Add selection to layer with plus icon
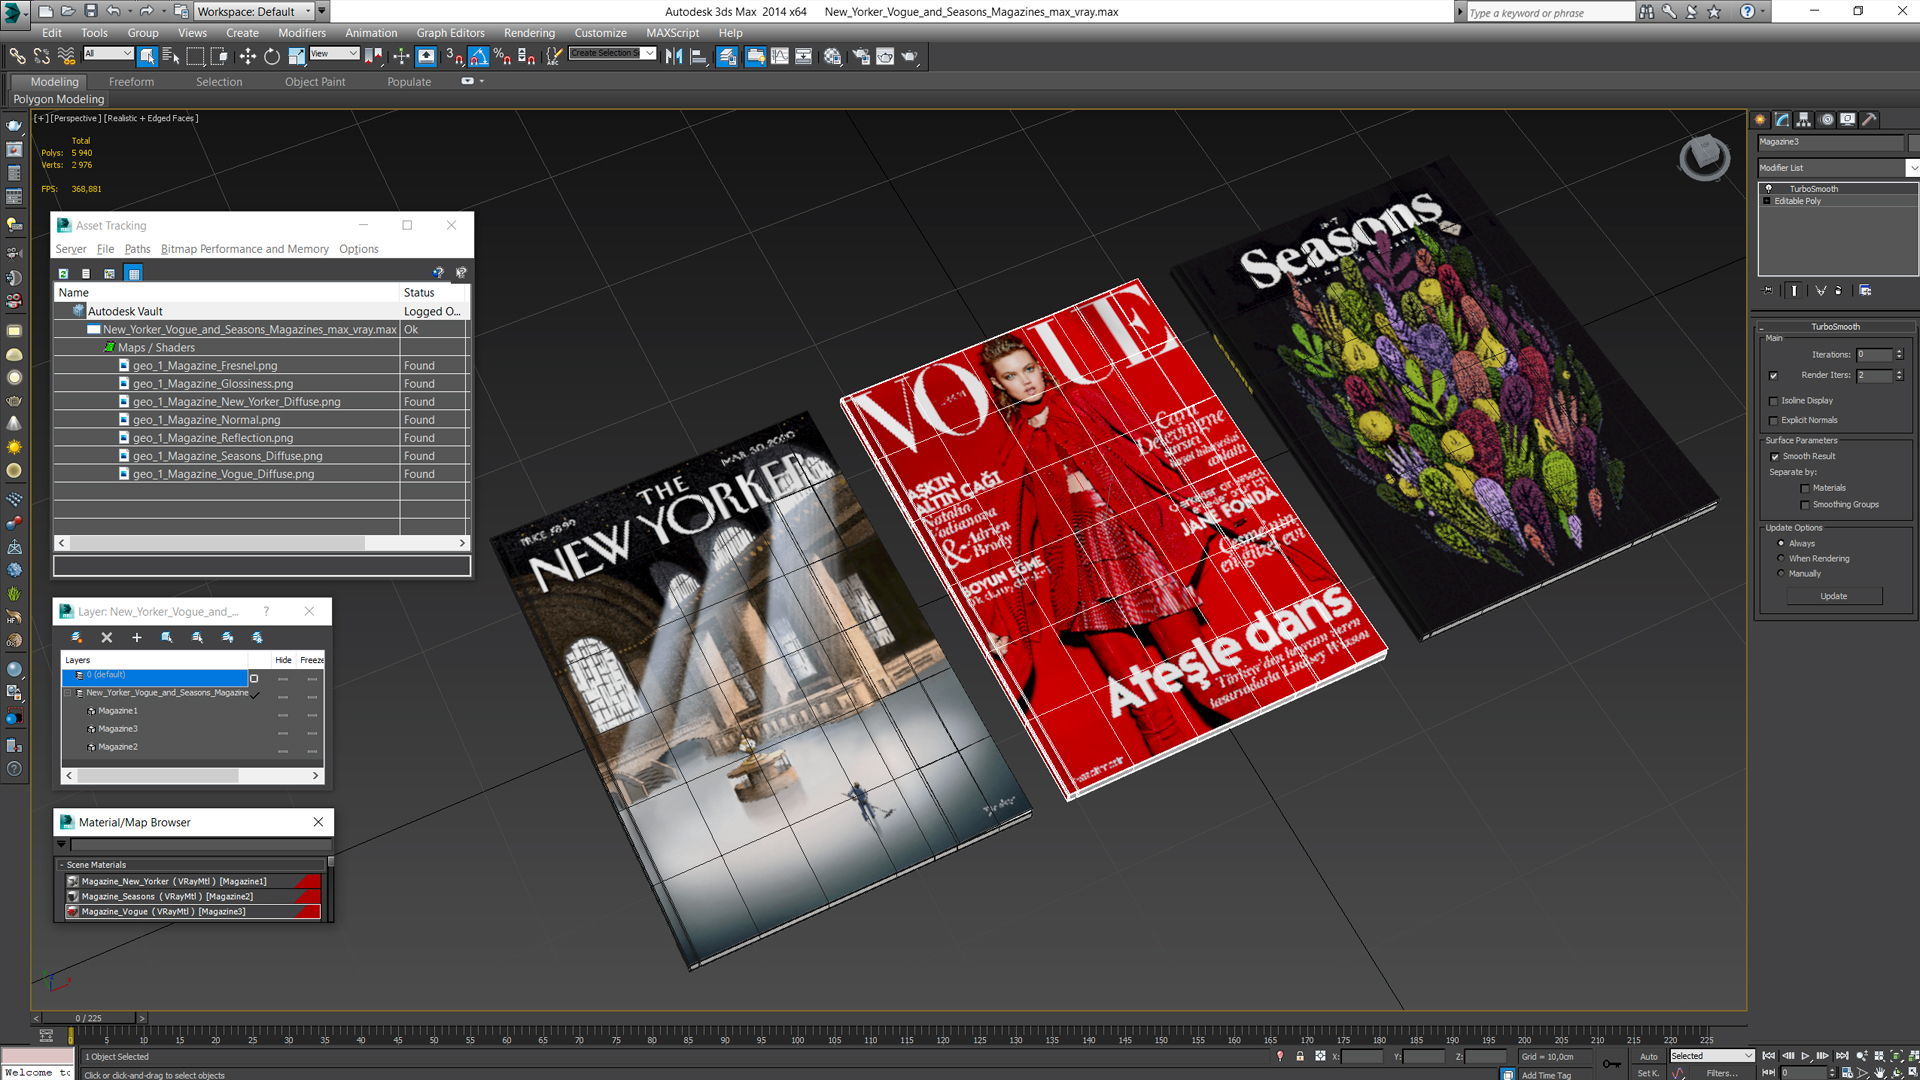Viewport: 1920px width, 1080px height. click(137, 637)
